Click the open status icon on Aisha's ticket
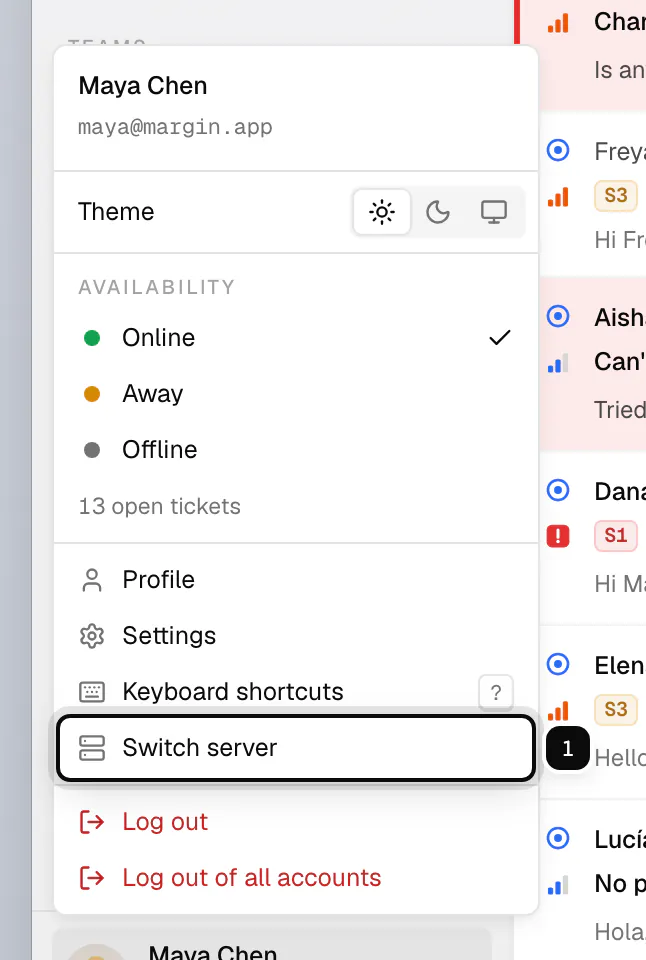Viewport: 646px width, 960px height. (558, 317)
